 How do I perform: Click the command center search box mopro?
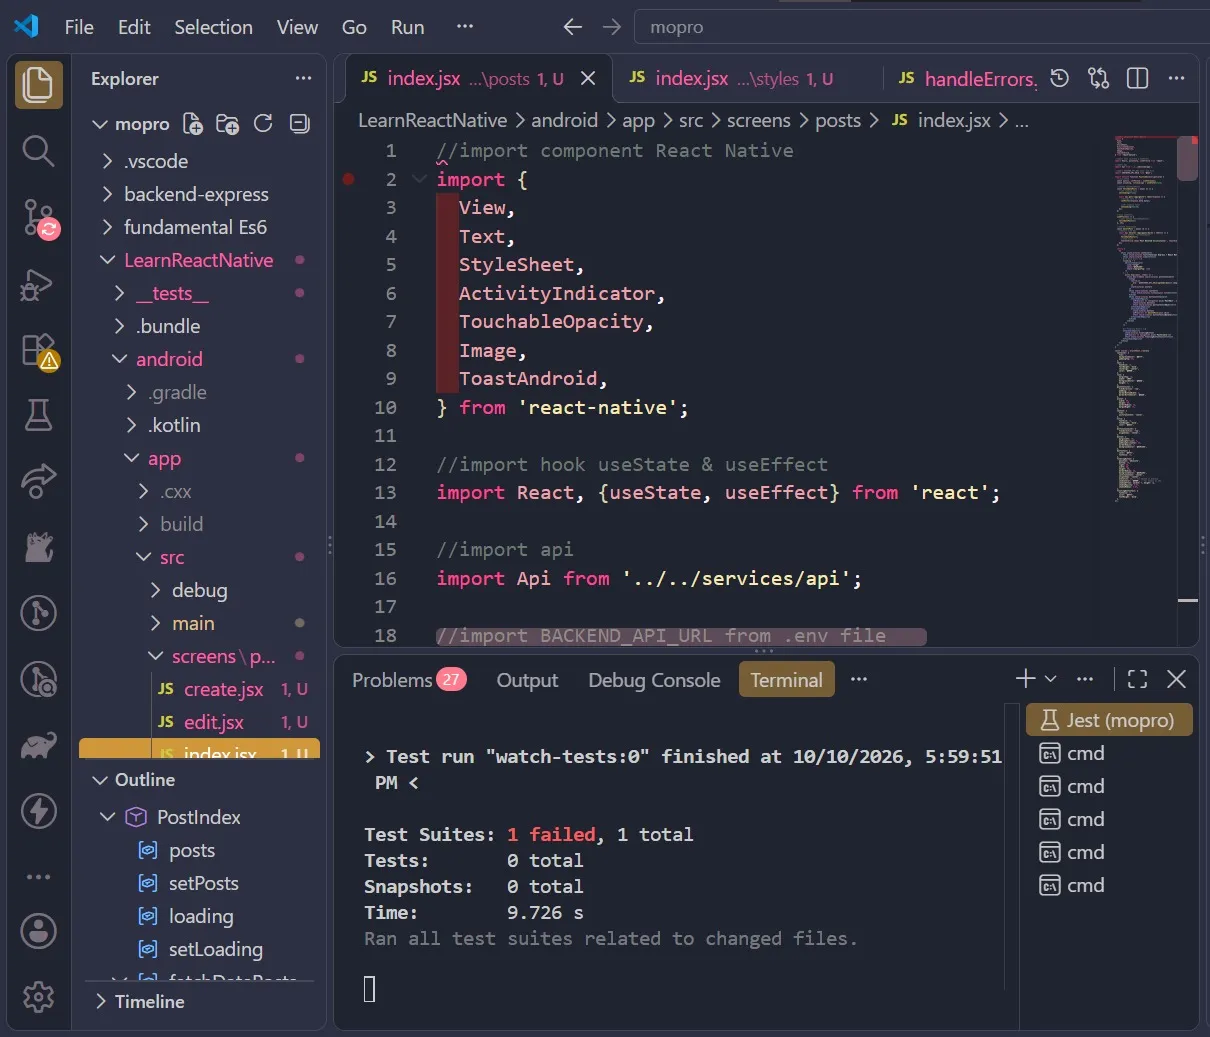pos(920,27)
